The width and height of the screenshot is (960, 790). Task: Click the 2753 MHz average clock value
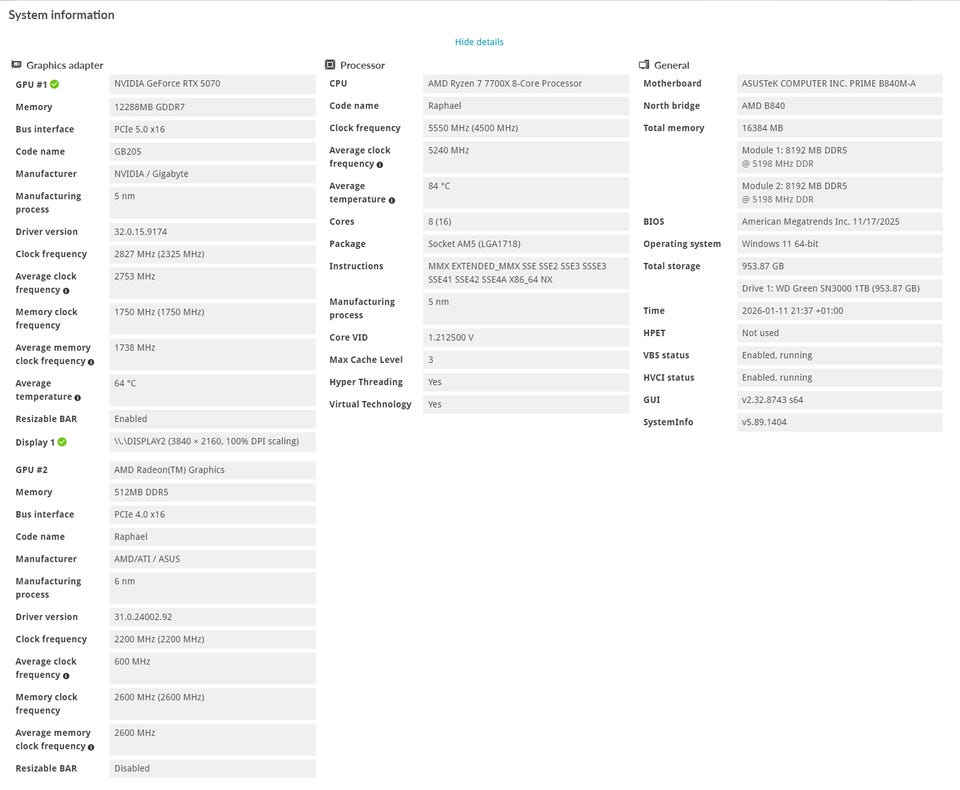[212, 283]
